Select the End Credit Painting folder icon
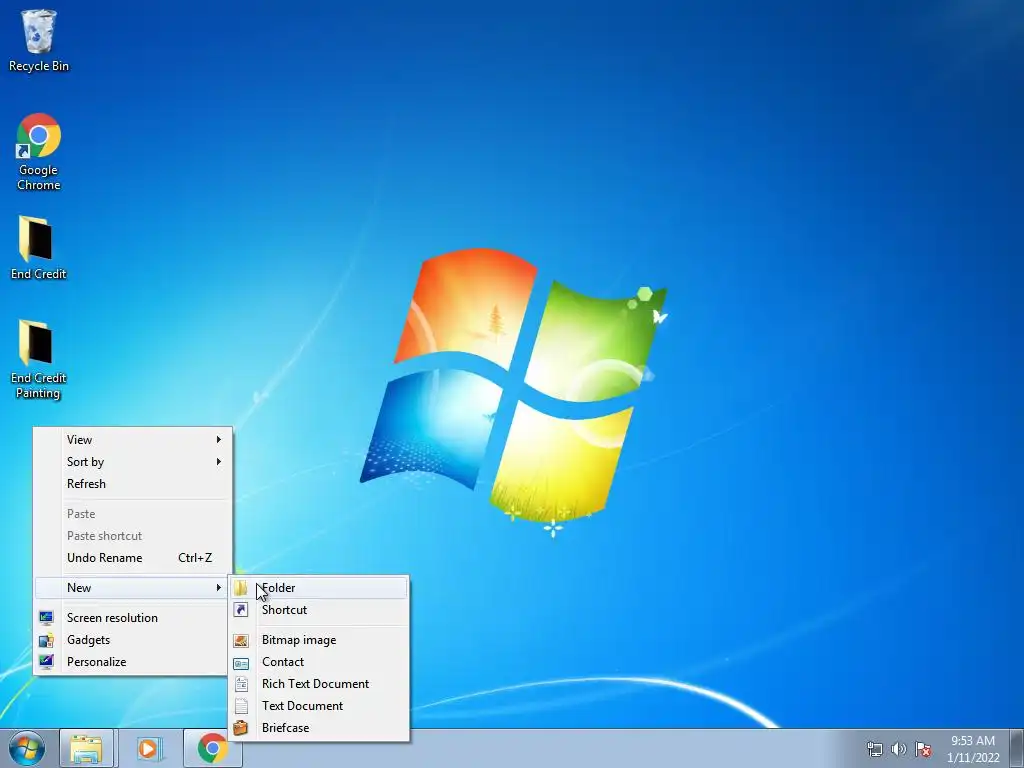Viewport: 1024px width, 768px height. [39, 359]
